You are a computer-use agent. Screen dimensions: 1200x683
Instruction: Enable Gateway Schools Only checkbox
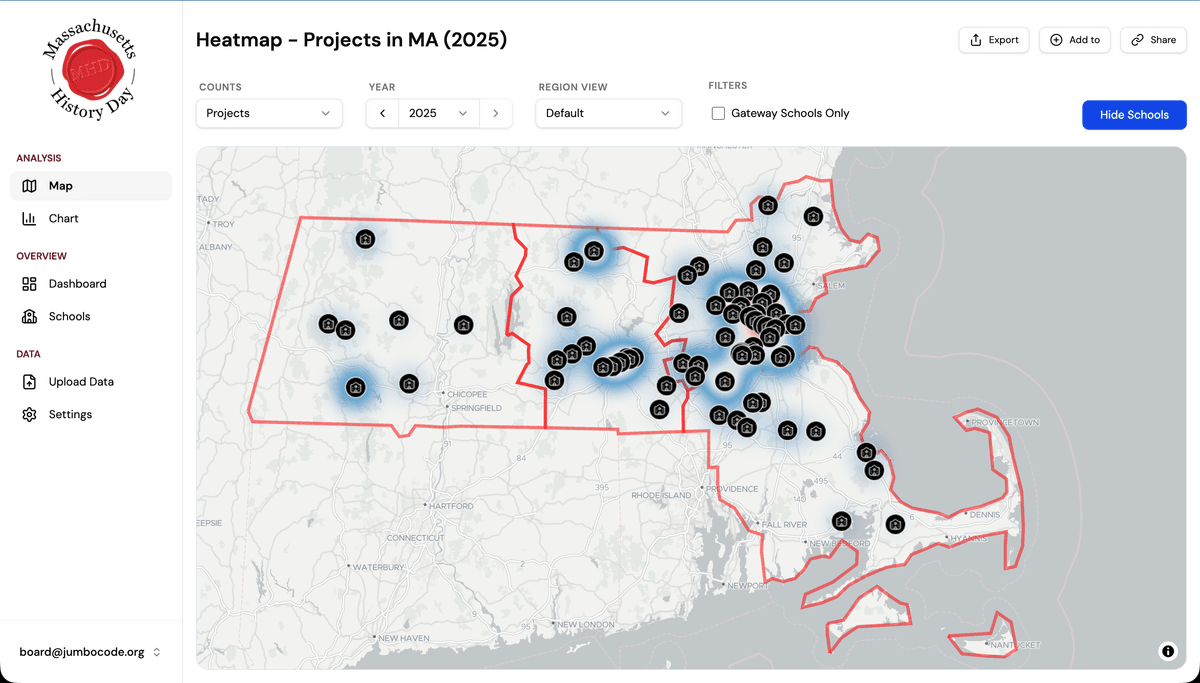click(x=718, y=113)
